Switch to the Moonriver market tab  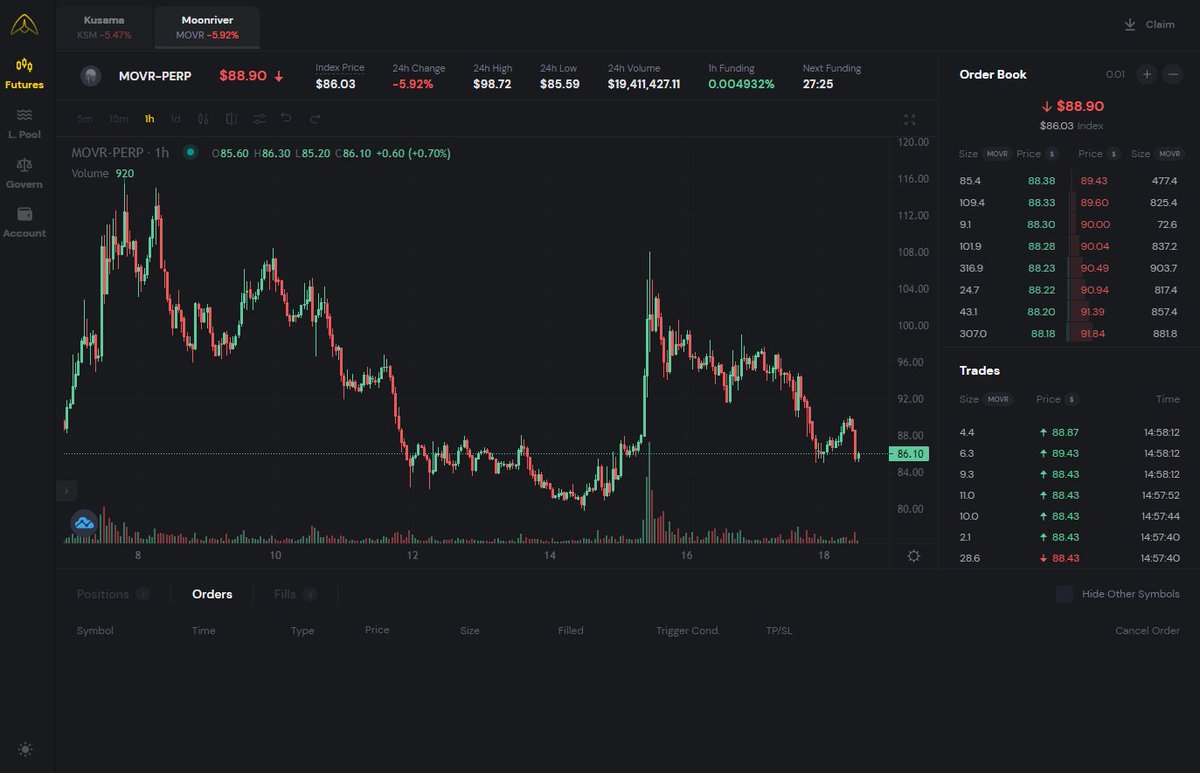(x=207, y=27)
